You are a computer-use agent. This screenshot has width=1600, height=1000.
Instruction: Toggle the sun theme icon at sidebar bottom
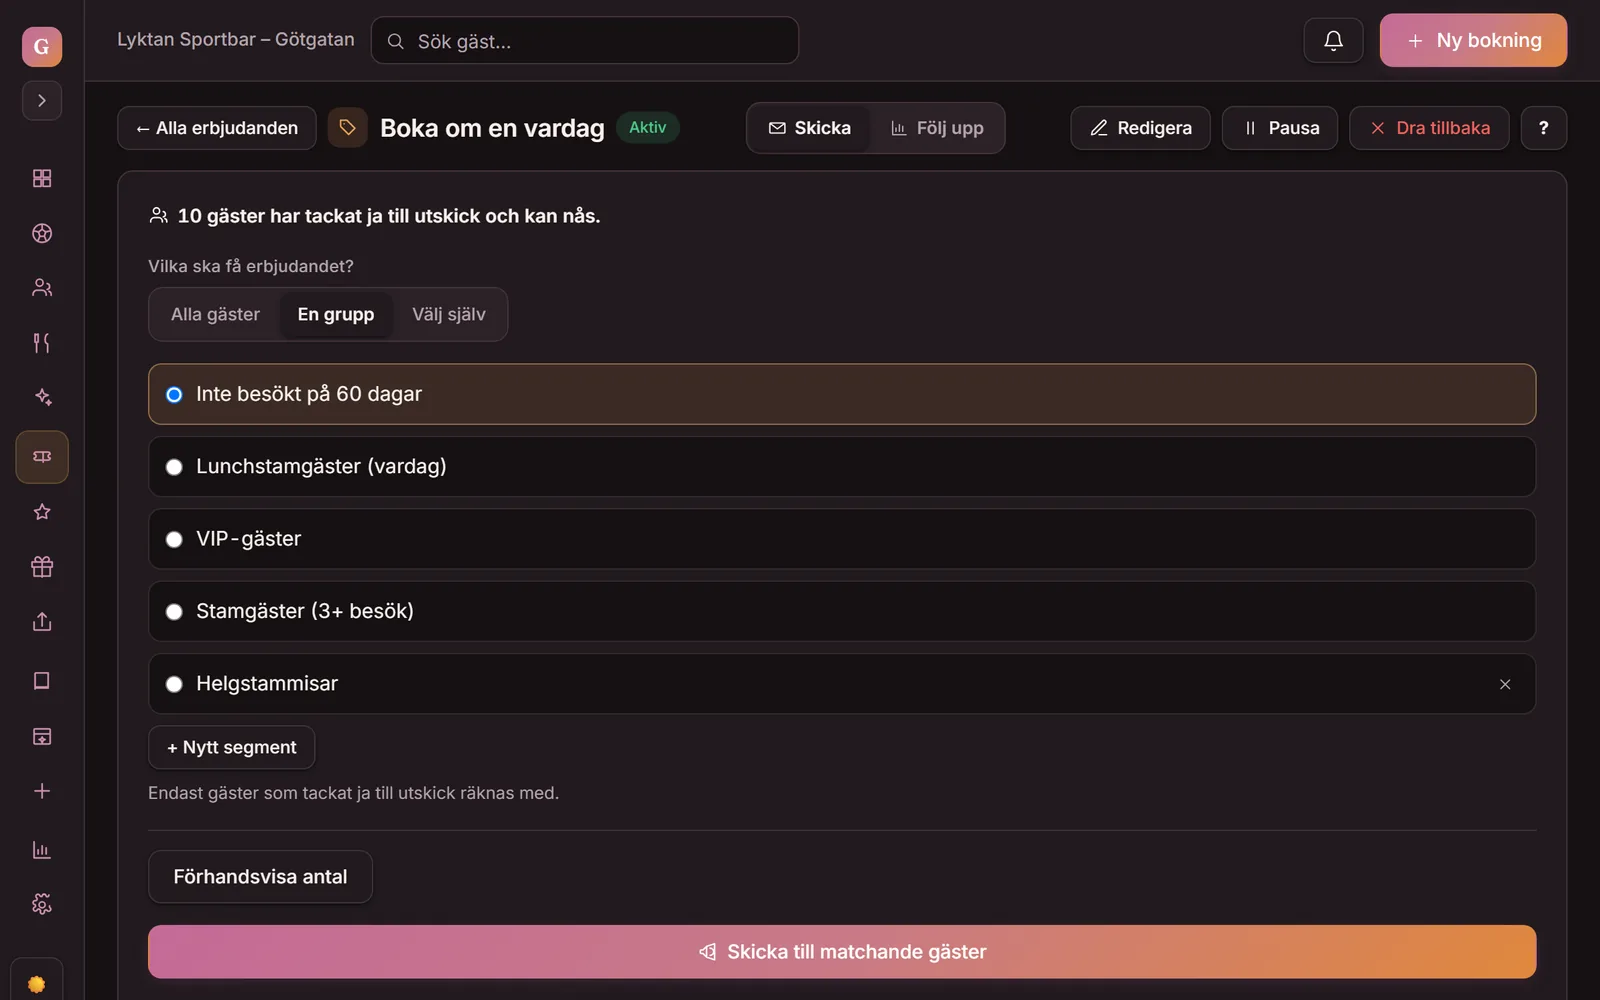point(37,984)
